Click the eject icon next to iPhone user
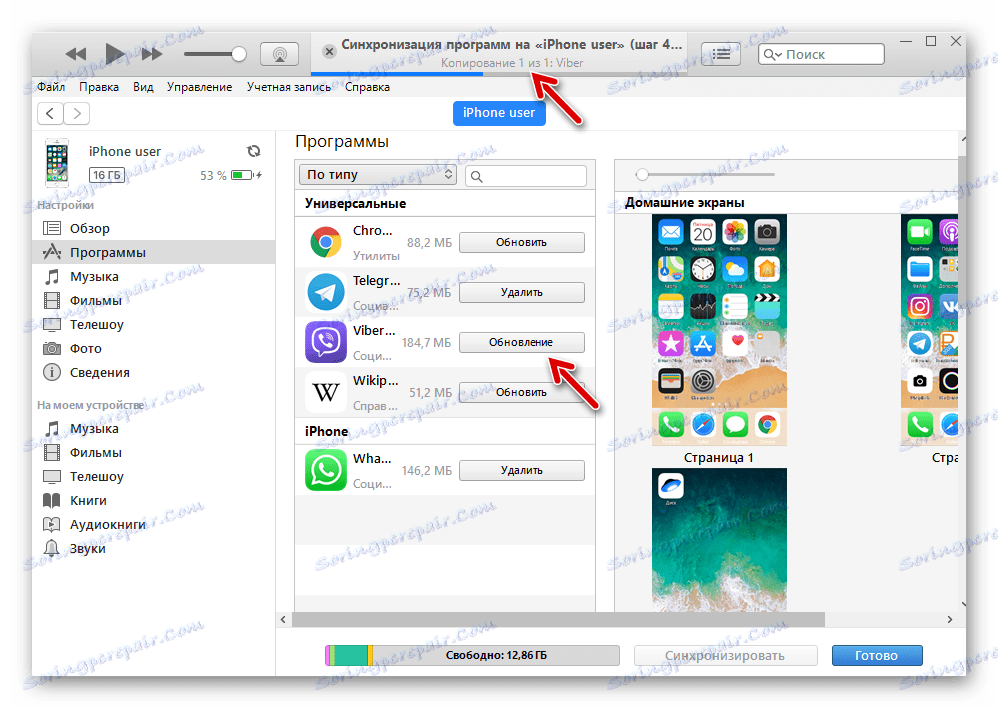Image resolution: width=998 pixels, height=708 pixels. tap(254, 150)
